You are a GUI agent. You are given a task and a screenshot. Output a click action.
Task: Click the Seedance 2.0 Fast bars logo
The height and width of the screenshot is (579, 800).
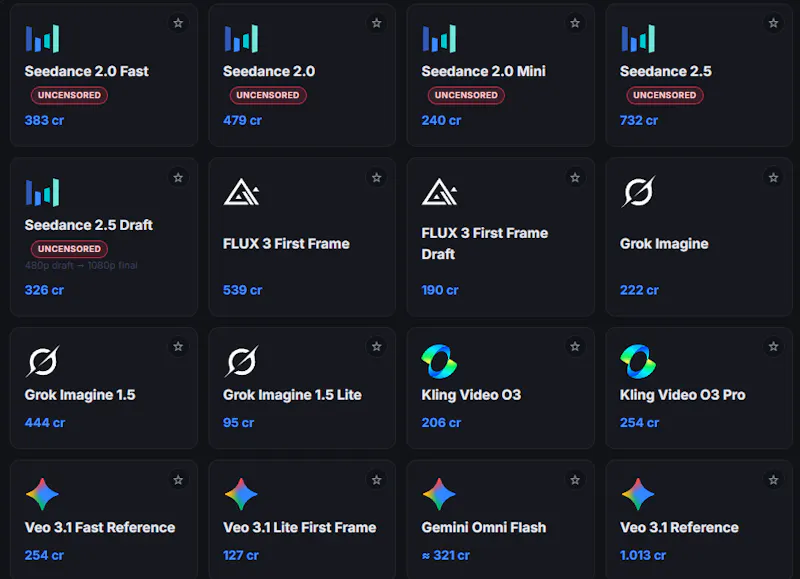[x=42, y=38]
